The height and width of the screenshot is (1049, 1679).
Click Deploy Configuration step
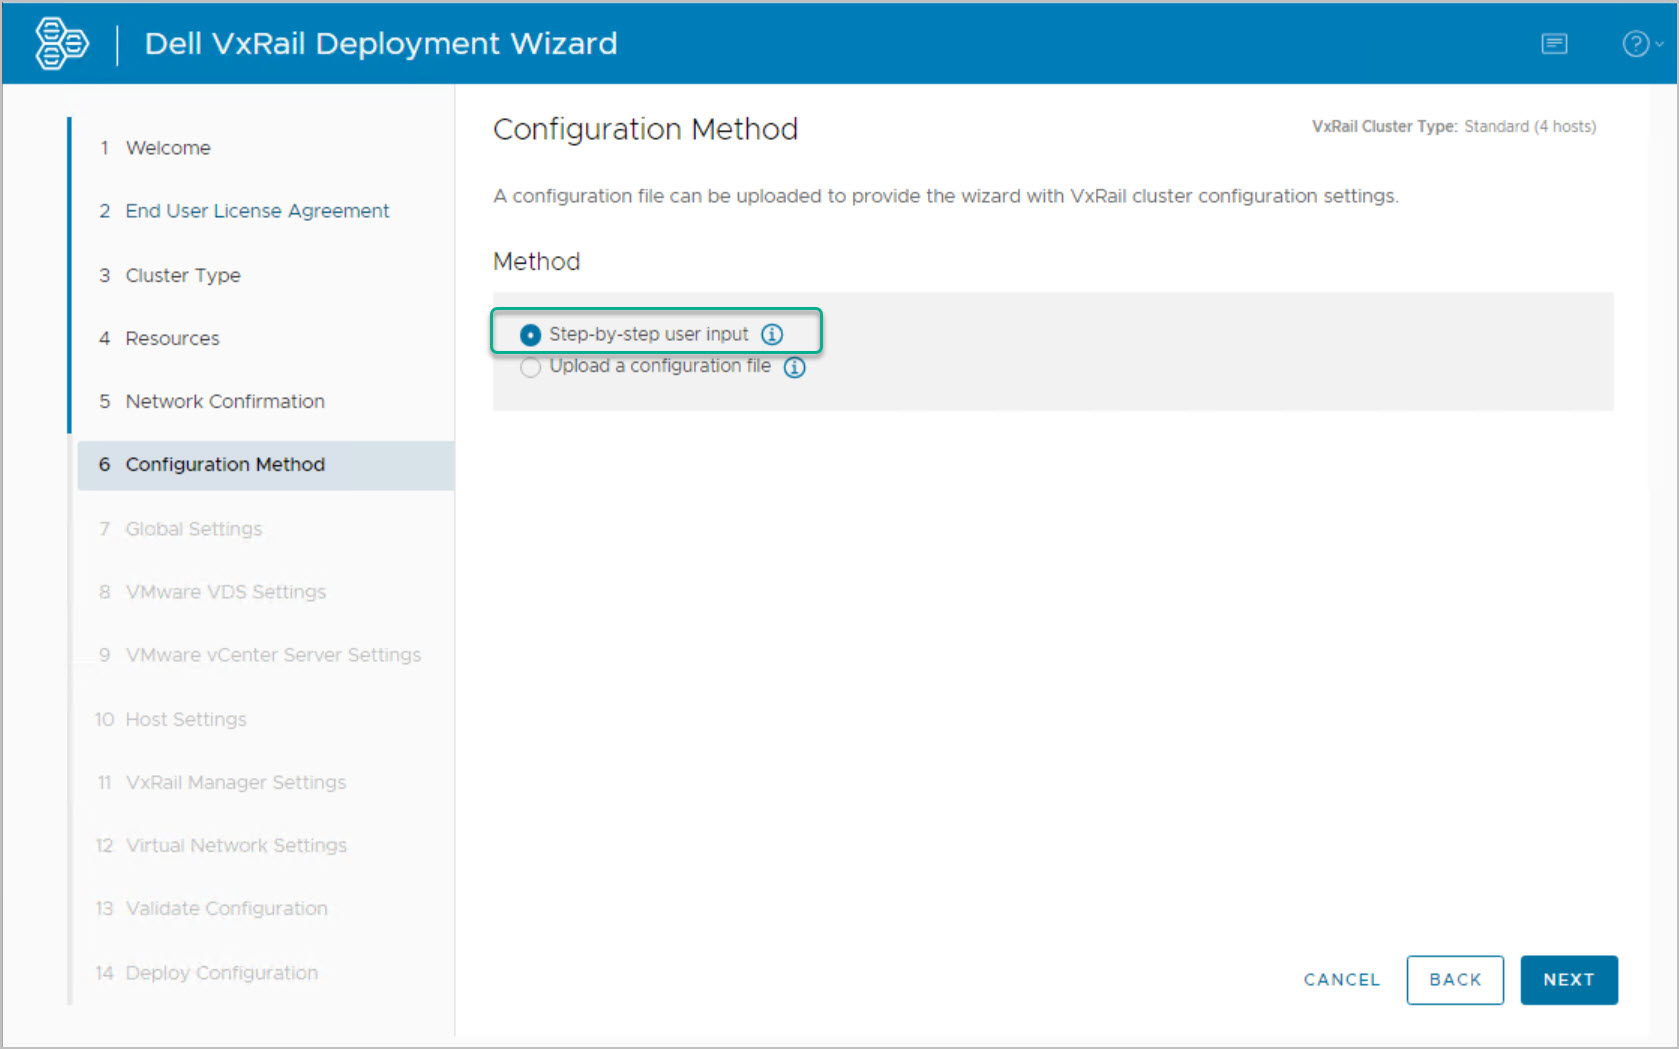click(x=221, y=973)
